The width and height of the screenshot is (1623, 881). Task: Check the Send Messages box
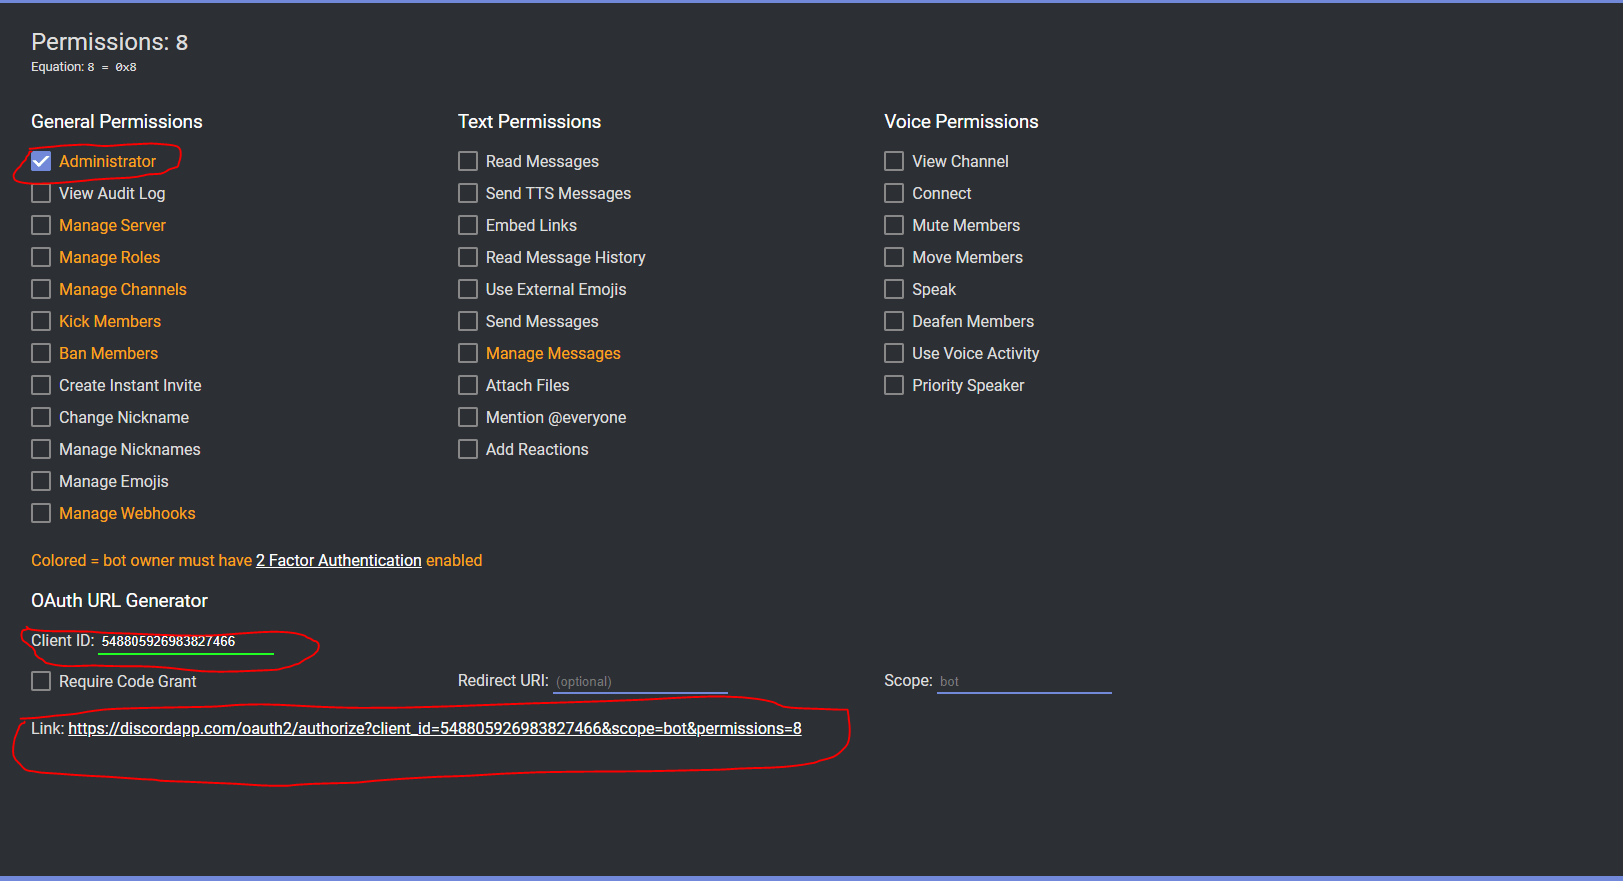click(x=468, y=321)
